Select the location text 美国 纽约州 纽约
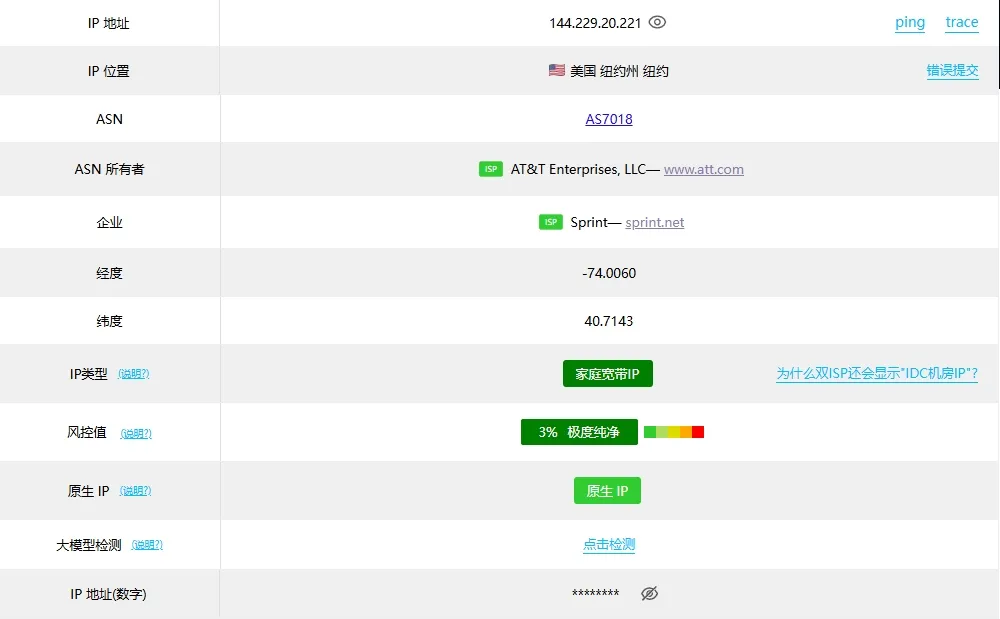 pos(619,71)
